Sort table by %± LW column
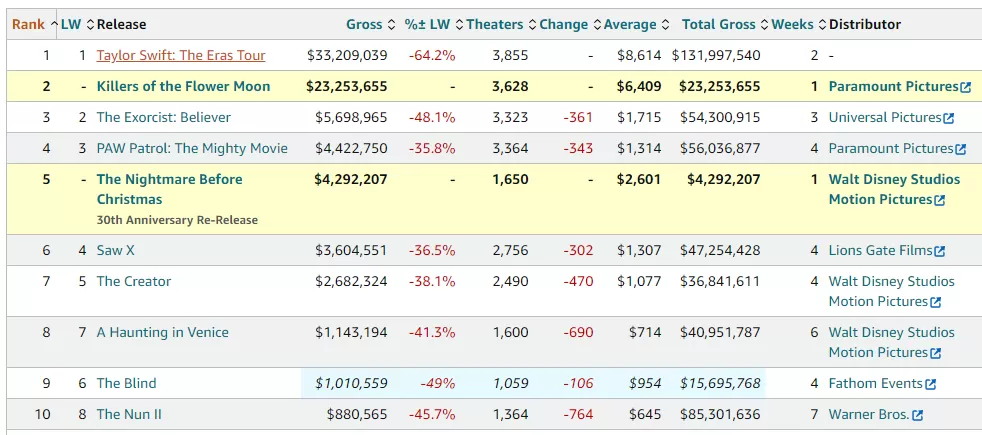 [x=433, y=24]
